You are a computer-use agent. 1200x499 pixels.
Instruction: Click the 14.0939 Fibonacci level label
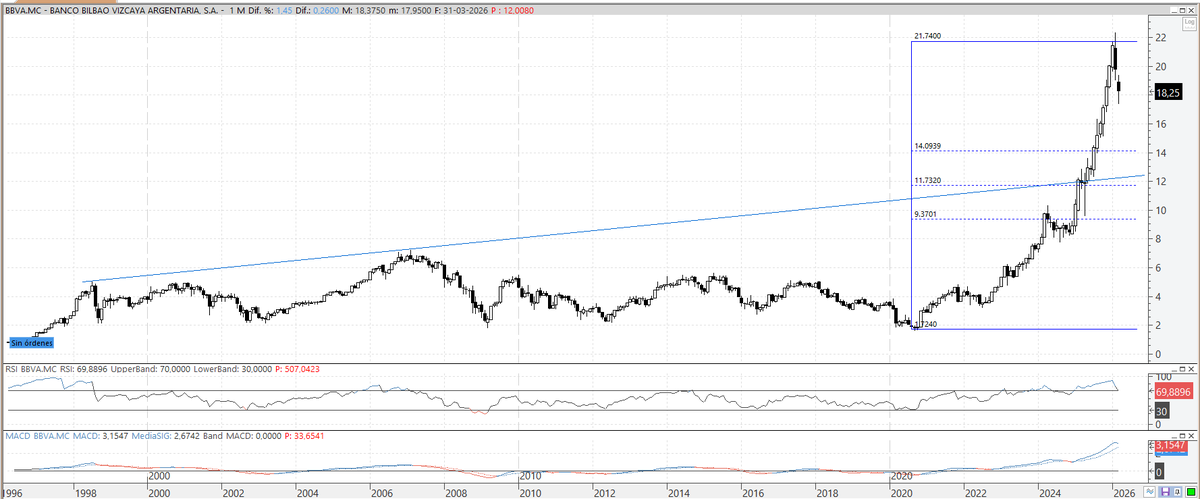(928, 146)
